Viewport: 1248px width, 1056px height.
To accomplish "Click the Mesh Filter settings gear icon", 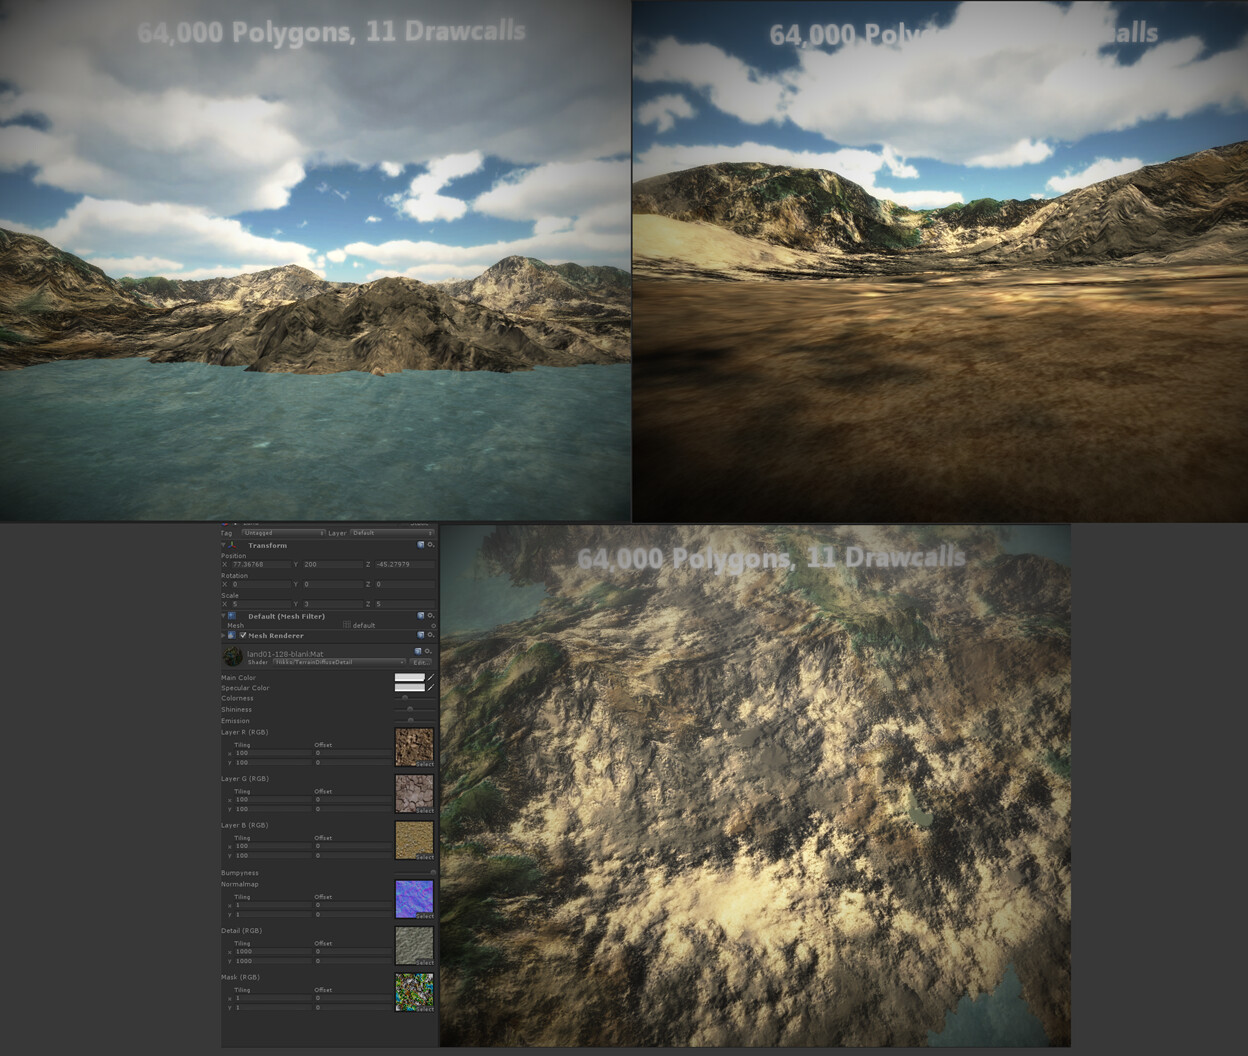I will [430, 615].
